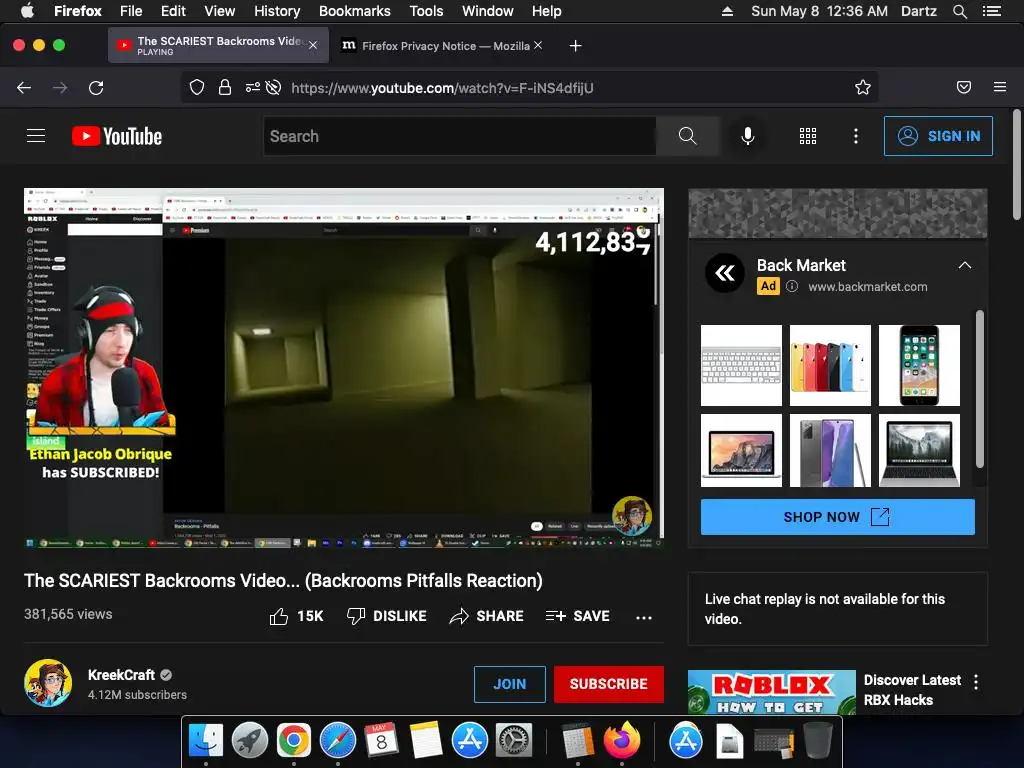1024x768 pixels.
Task: Open the KreekCraft channel name link
Action: pyautogui.click(x=121, y=675)
